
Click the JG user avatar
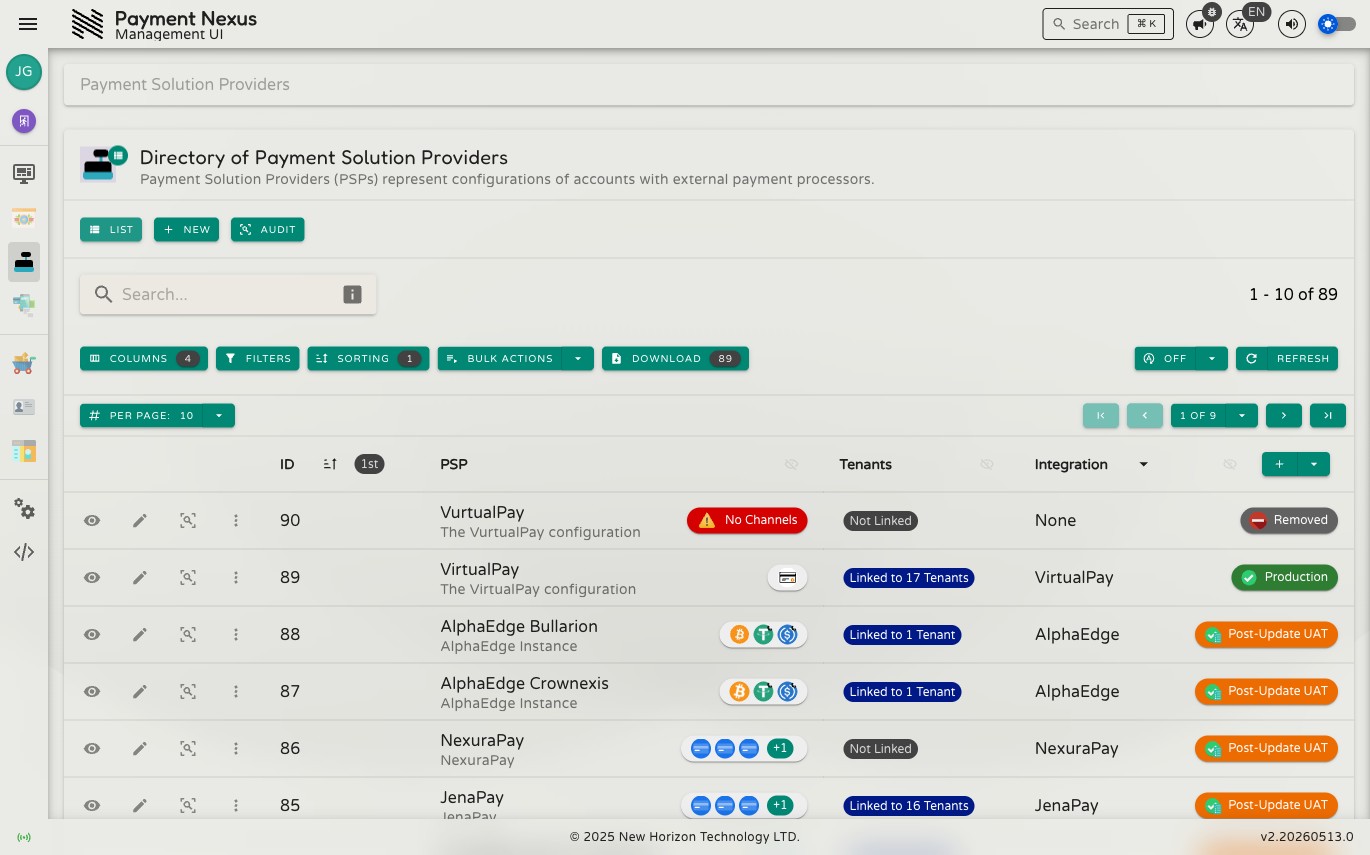[x=24, y=72]
